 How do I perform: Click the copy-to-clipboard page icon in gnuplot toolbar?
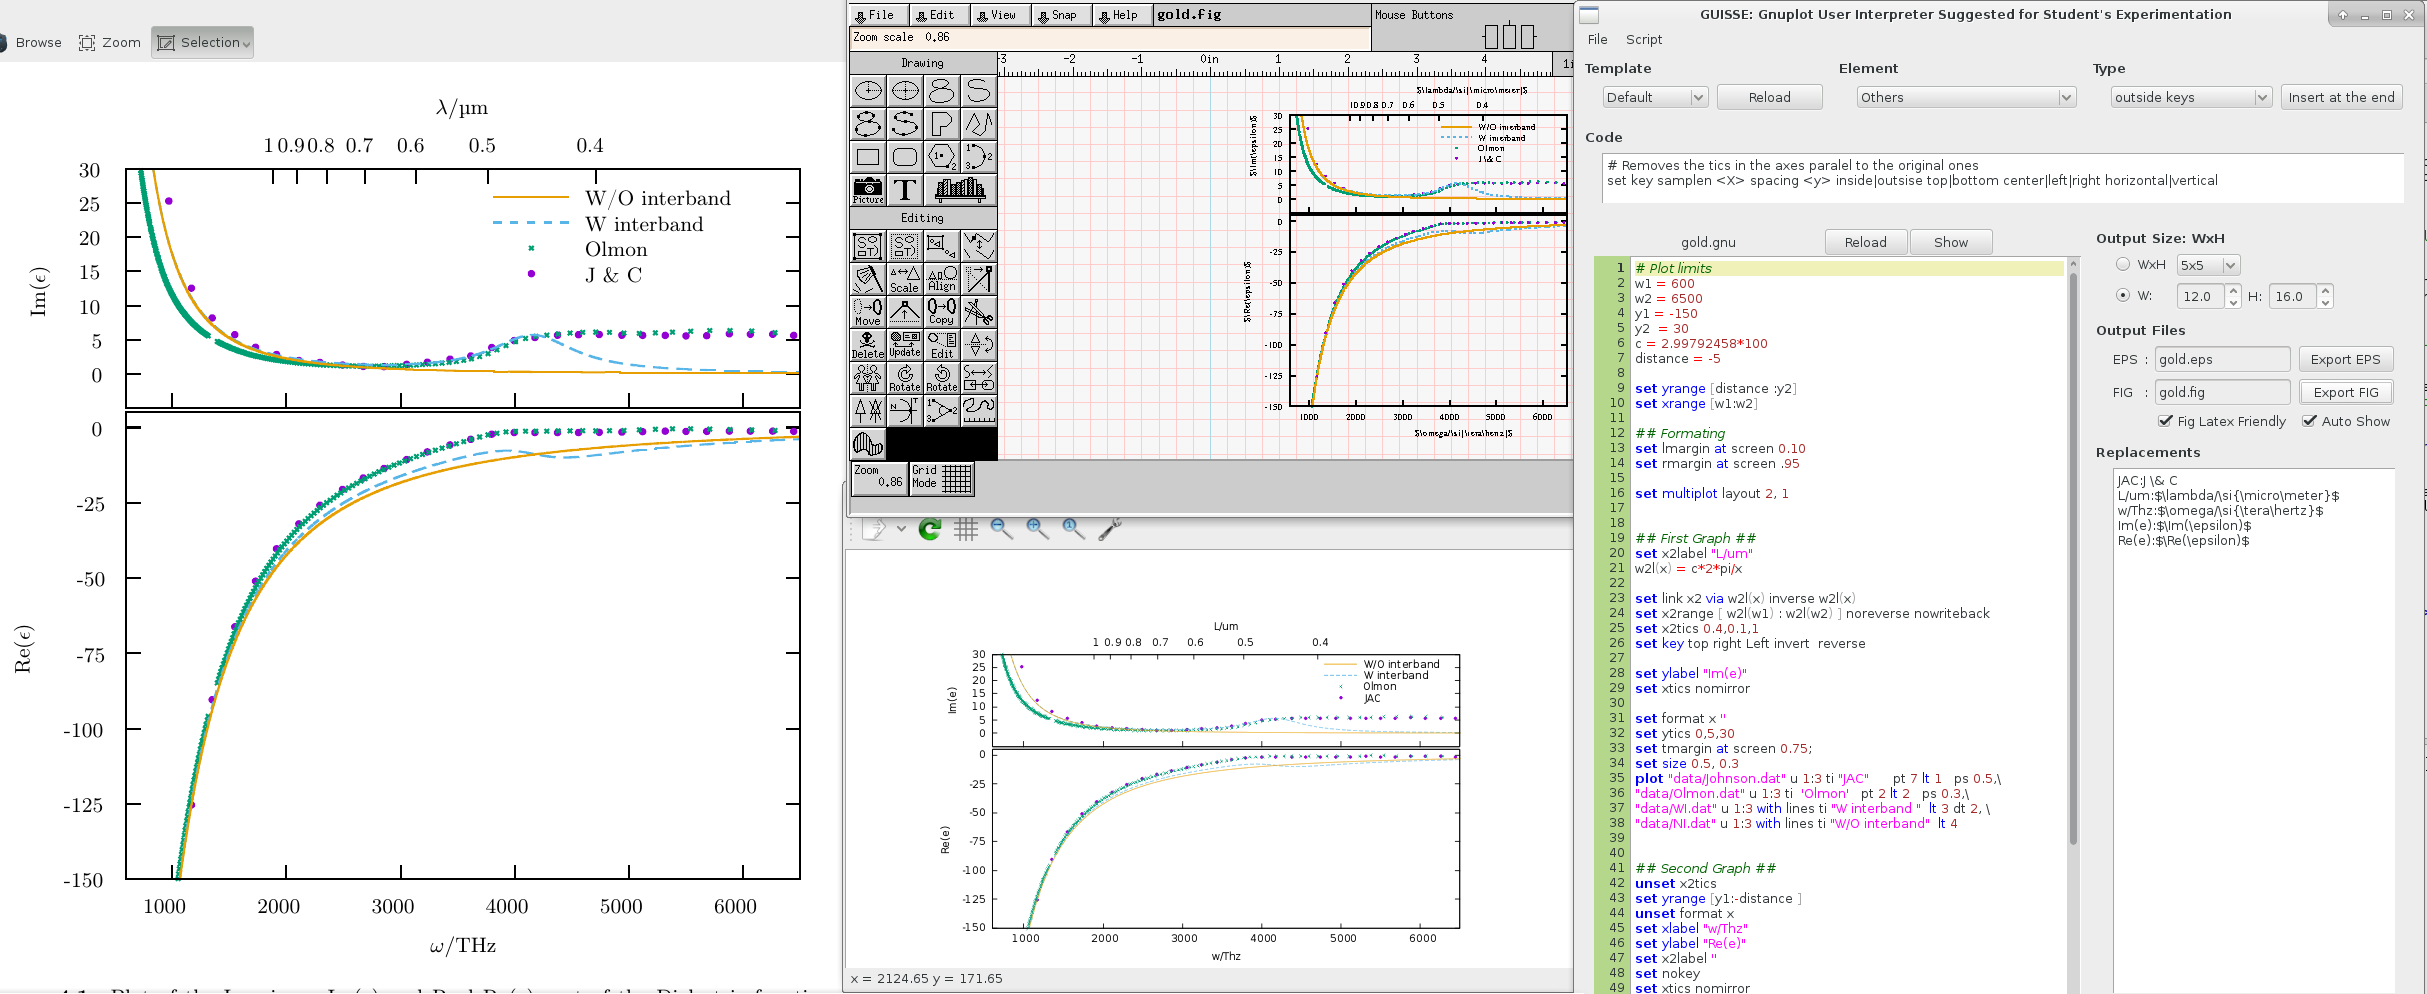[x=874, y=529]
